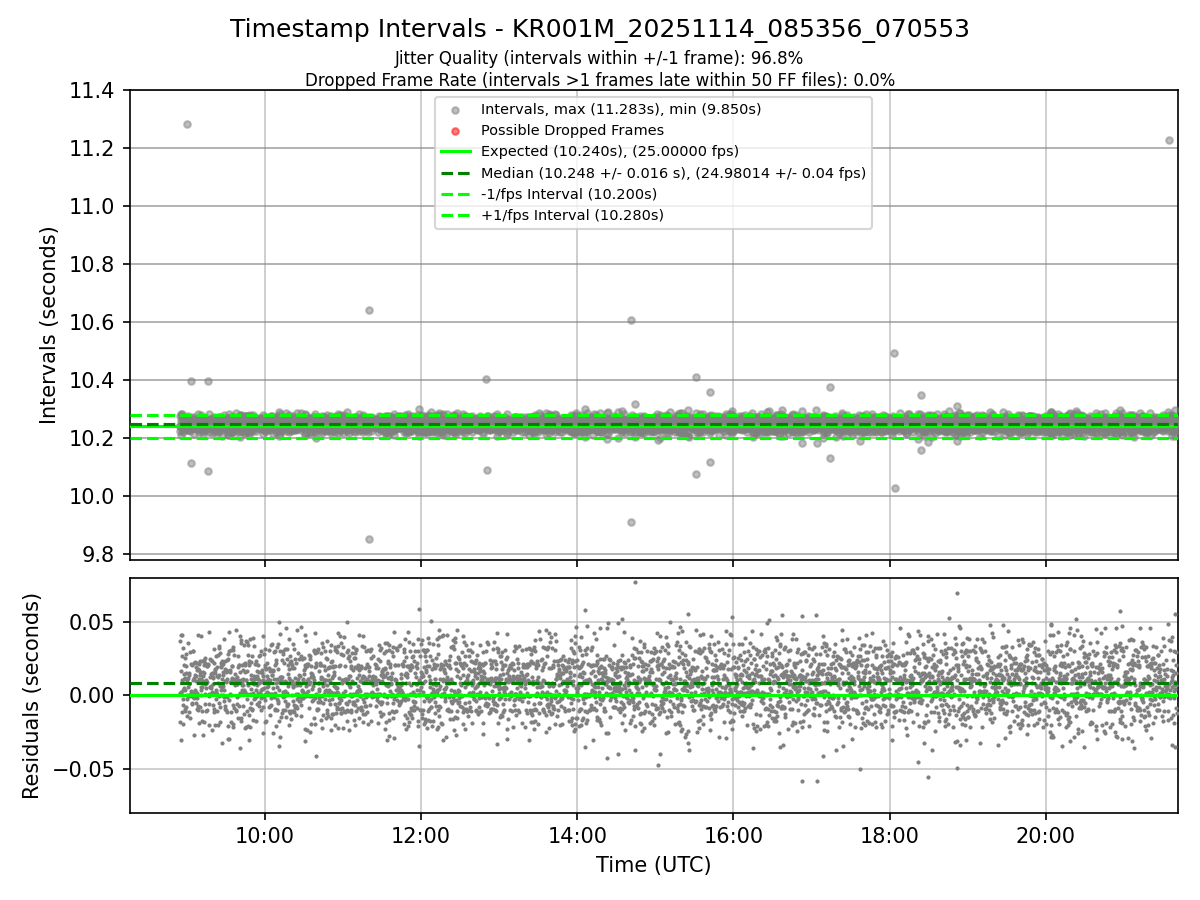Select legend entry 'Expected (10.240s), (25.00000 fps)'
Screen dimensions: 1200x900
[610, 151]
